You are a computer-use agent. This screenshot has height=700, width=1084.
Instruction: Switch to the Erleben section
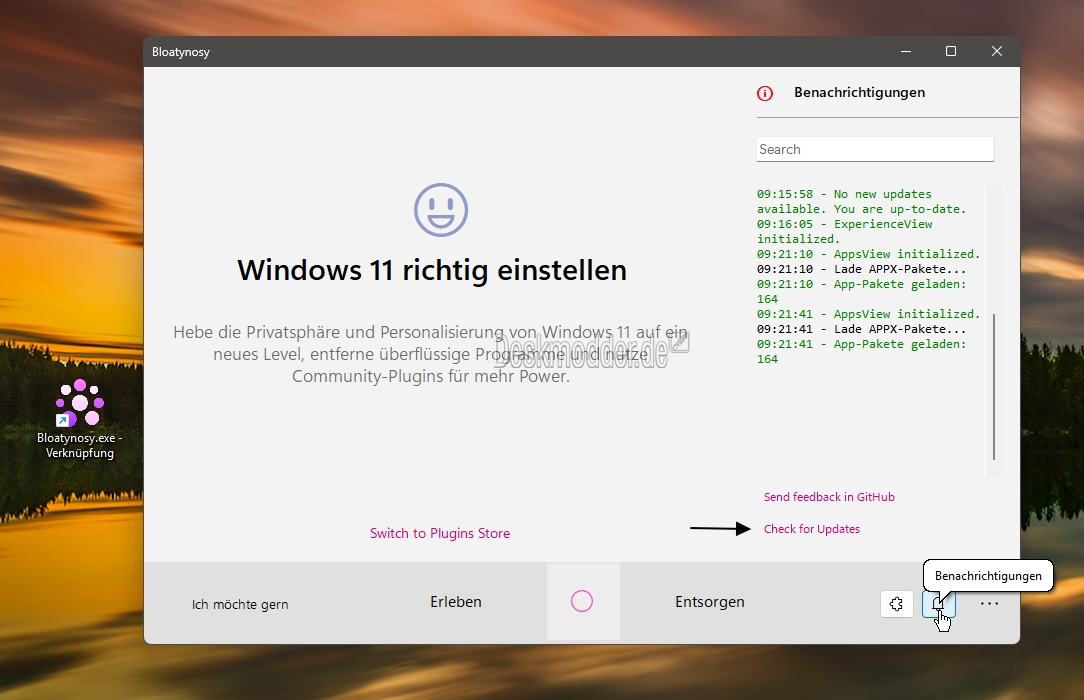click(456, 602)
